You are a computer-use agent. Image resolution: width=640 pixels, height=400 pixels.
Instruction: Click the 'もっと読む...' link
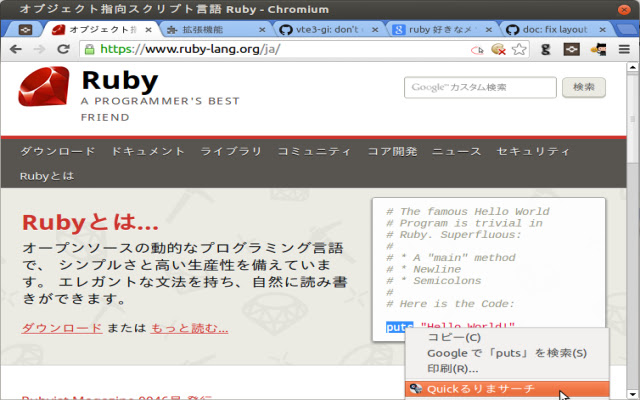click(189, 328)
